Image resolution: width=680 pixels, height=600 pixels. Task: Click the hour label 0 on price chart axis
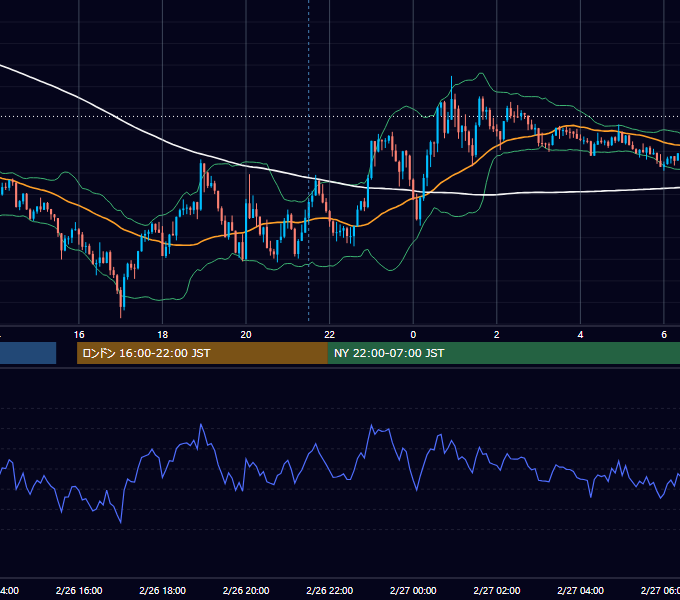[x=413, y=335]
